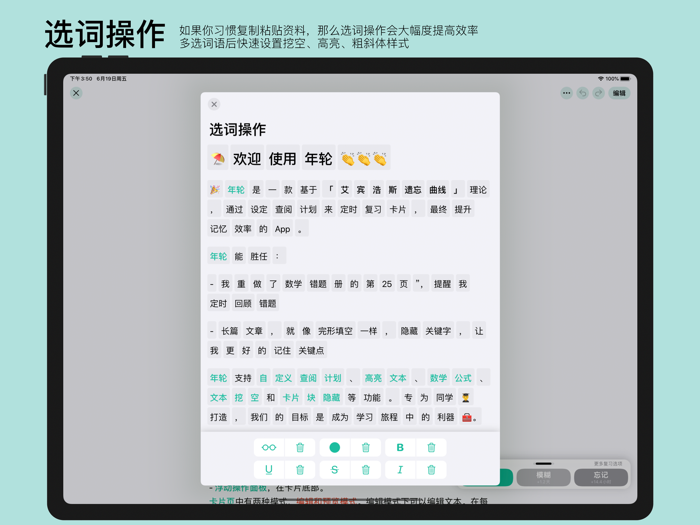Select the word token 复习

tap(373, 209)
